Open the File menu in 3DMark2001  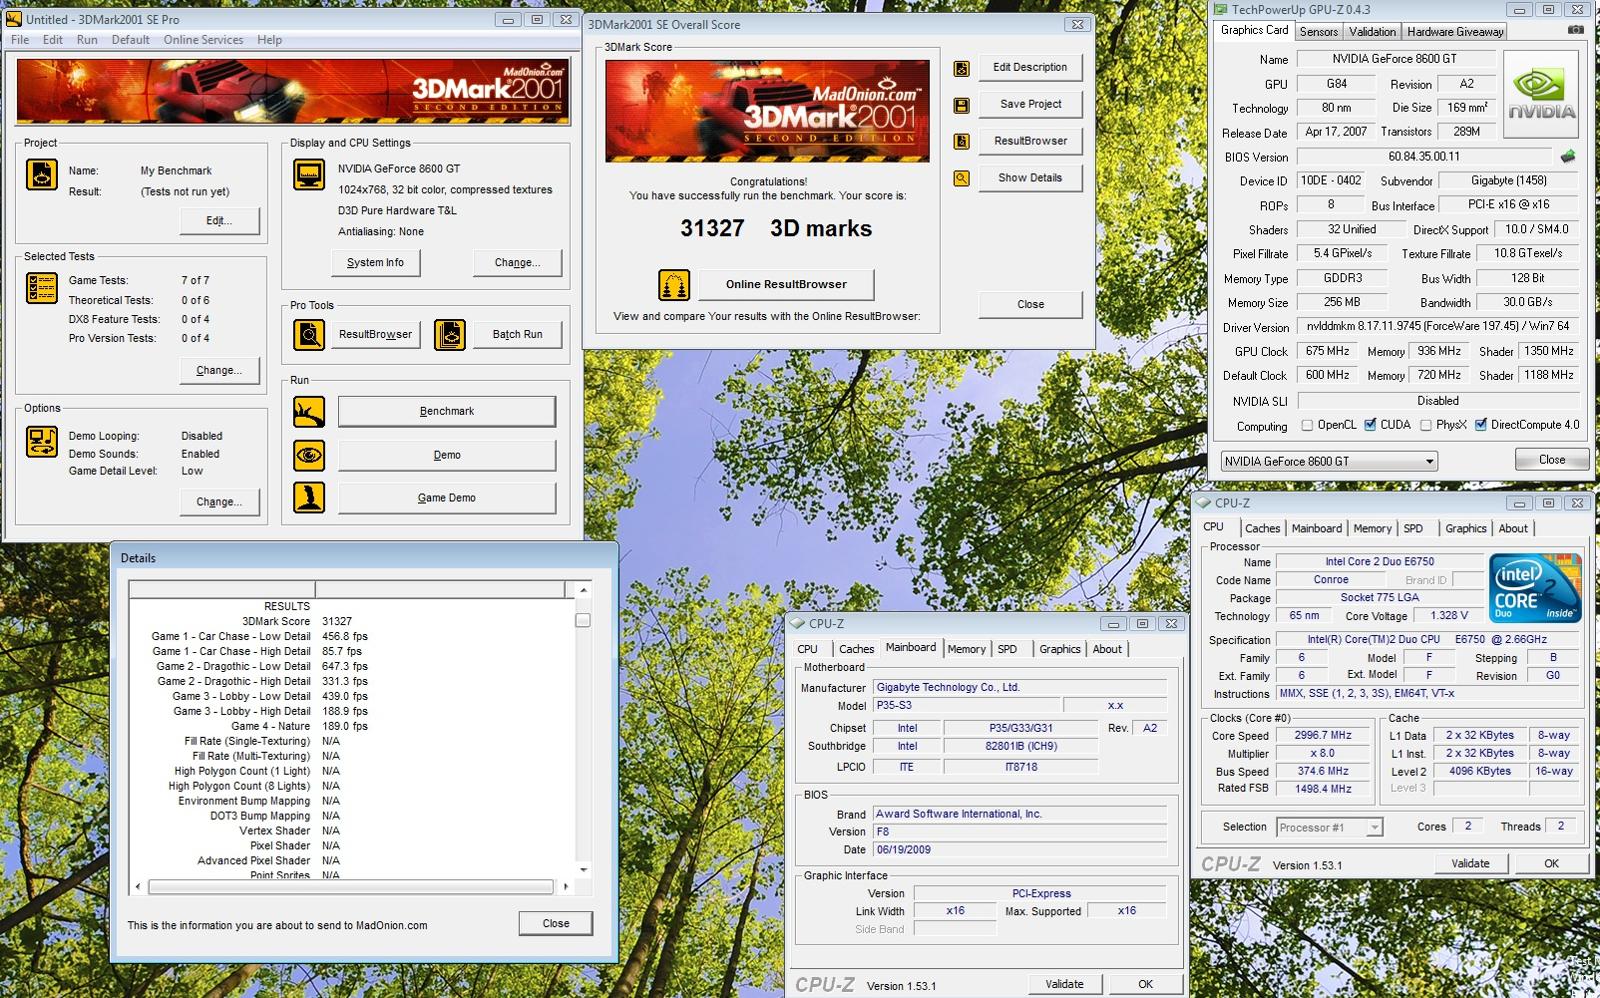pos(20,40)
